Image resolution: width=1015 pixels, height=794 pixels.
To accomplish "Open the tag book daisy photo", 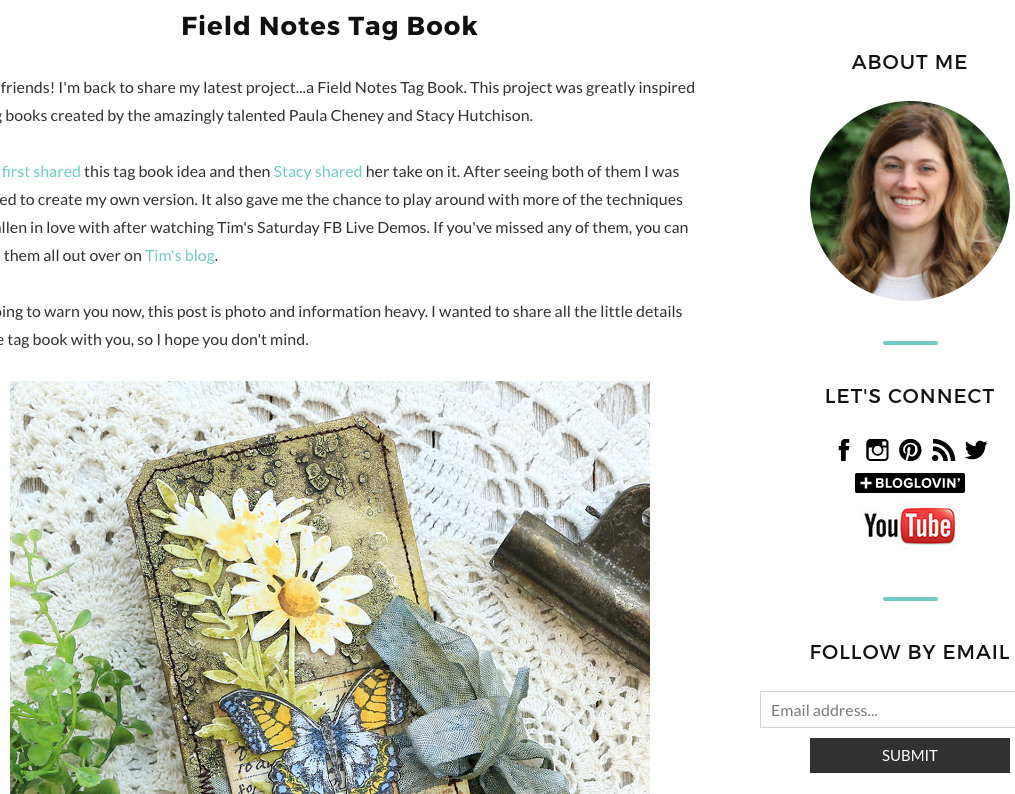I will pos(329,588).
